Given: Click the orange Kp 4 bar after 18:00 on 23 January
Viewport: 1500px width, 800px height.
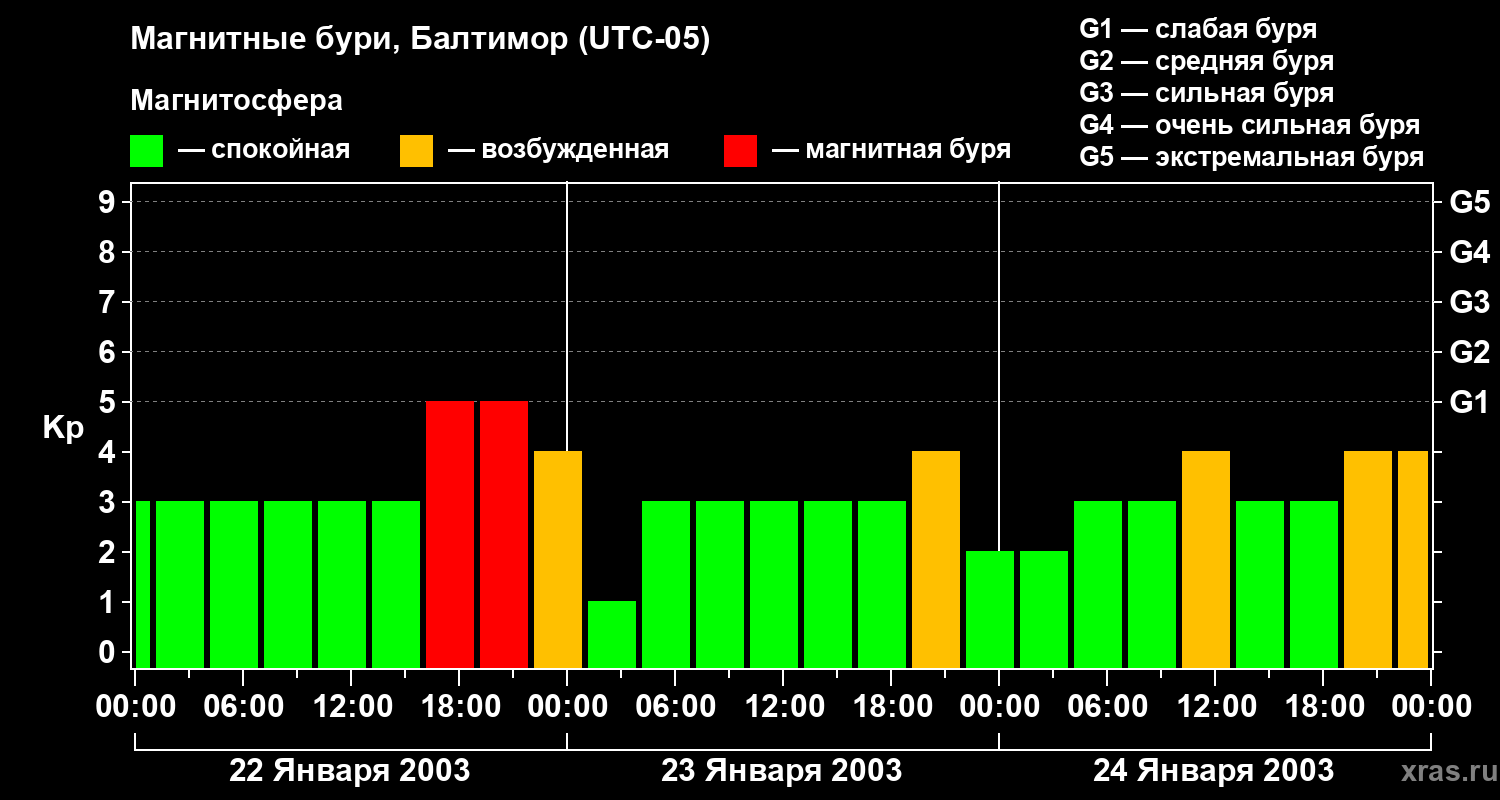Looking at the screenshot, I should point(936,560).
